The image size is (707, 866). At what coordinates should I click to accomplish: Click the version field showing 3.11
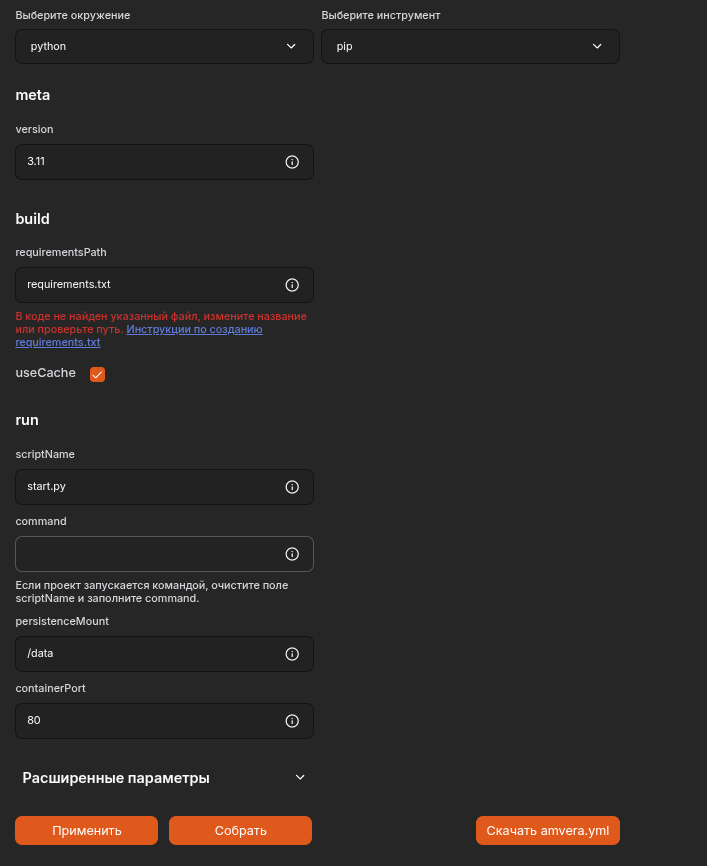tap(165, 162)
